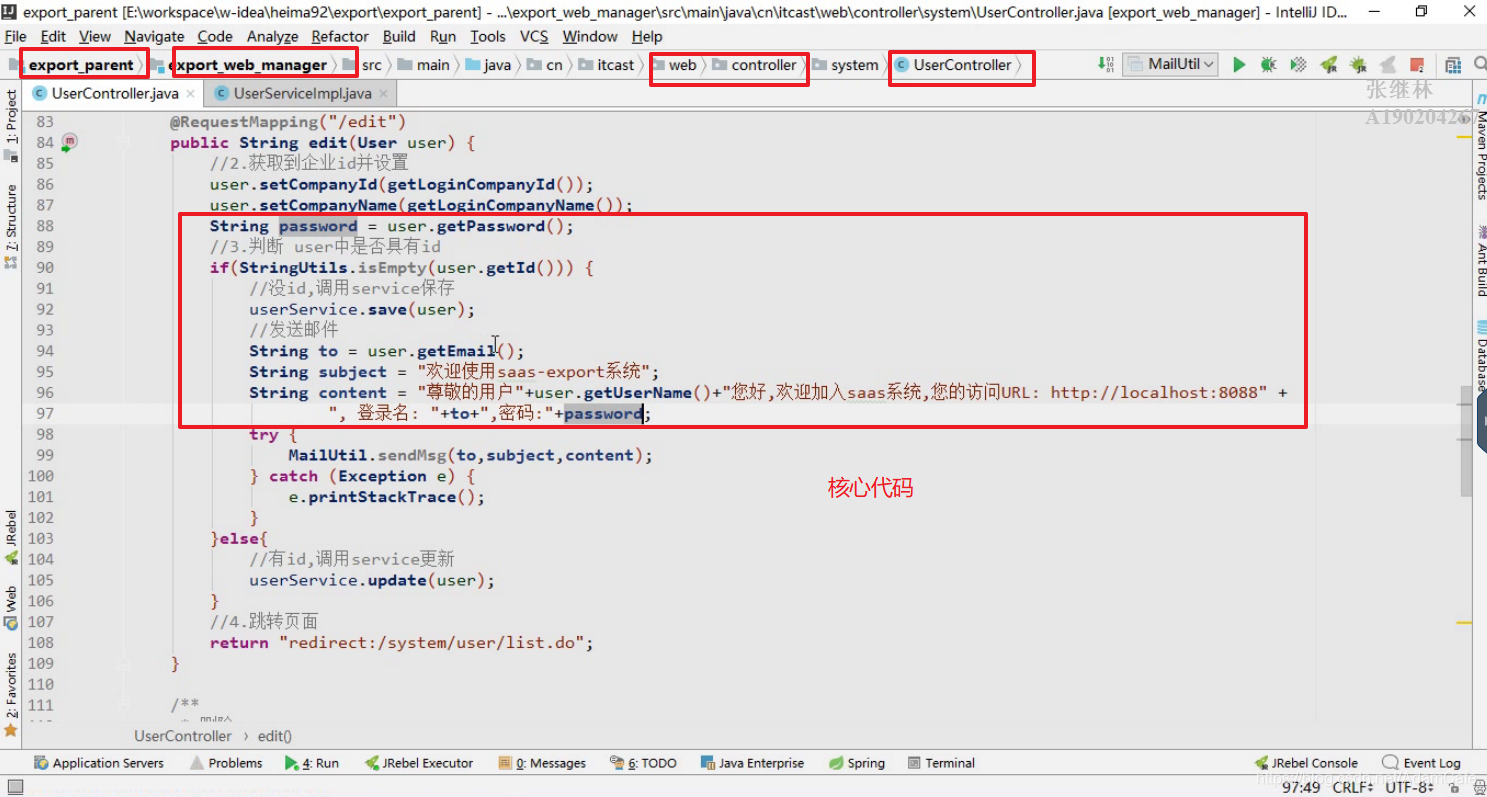This screenshot has height=797, width=1487.
Task: Open the VCS menu
Action: [534, 36]
